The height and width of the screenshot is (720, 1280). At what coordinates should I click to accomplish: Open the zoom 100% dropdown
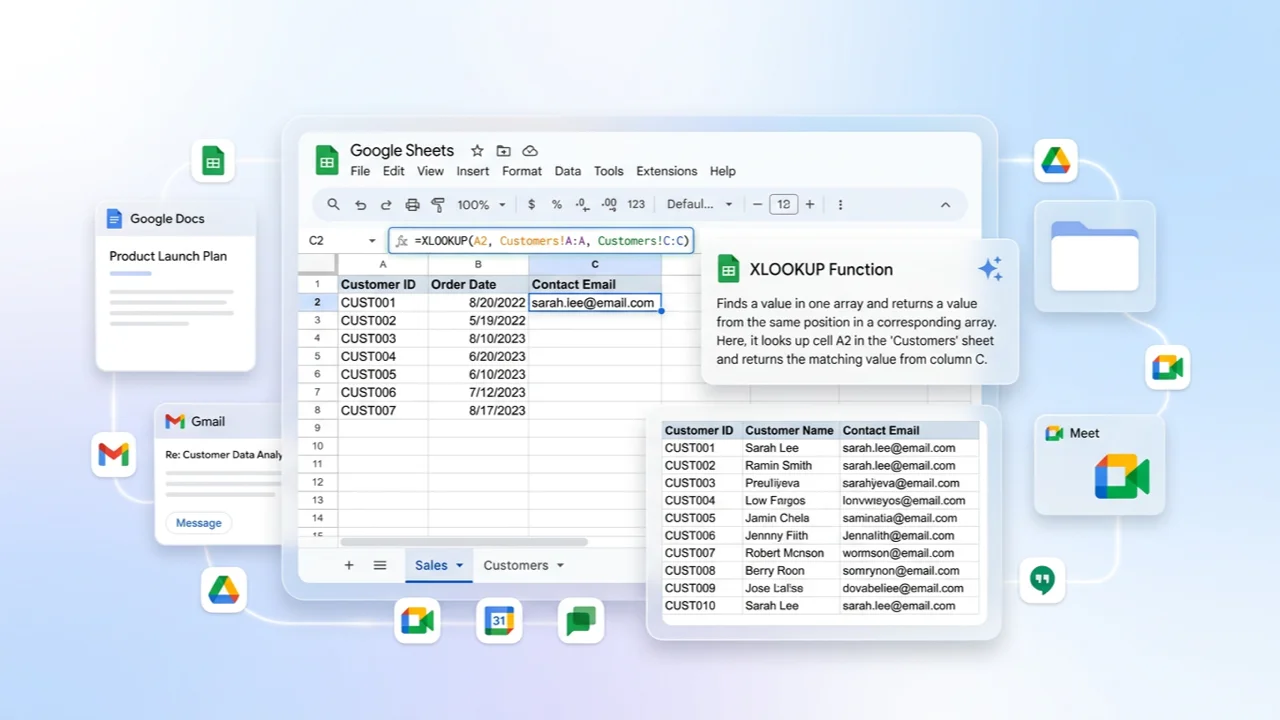480,204
